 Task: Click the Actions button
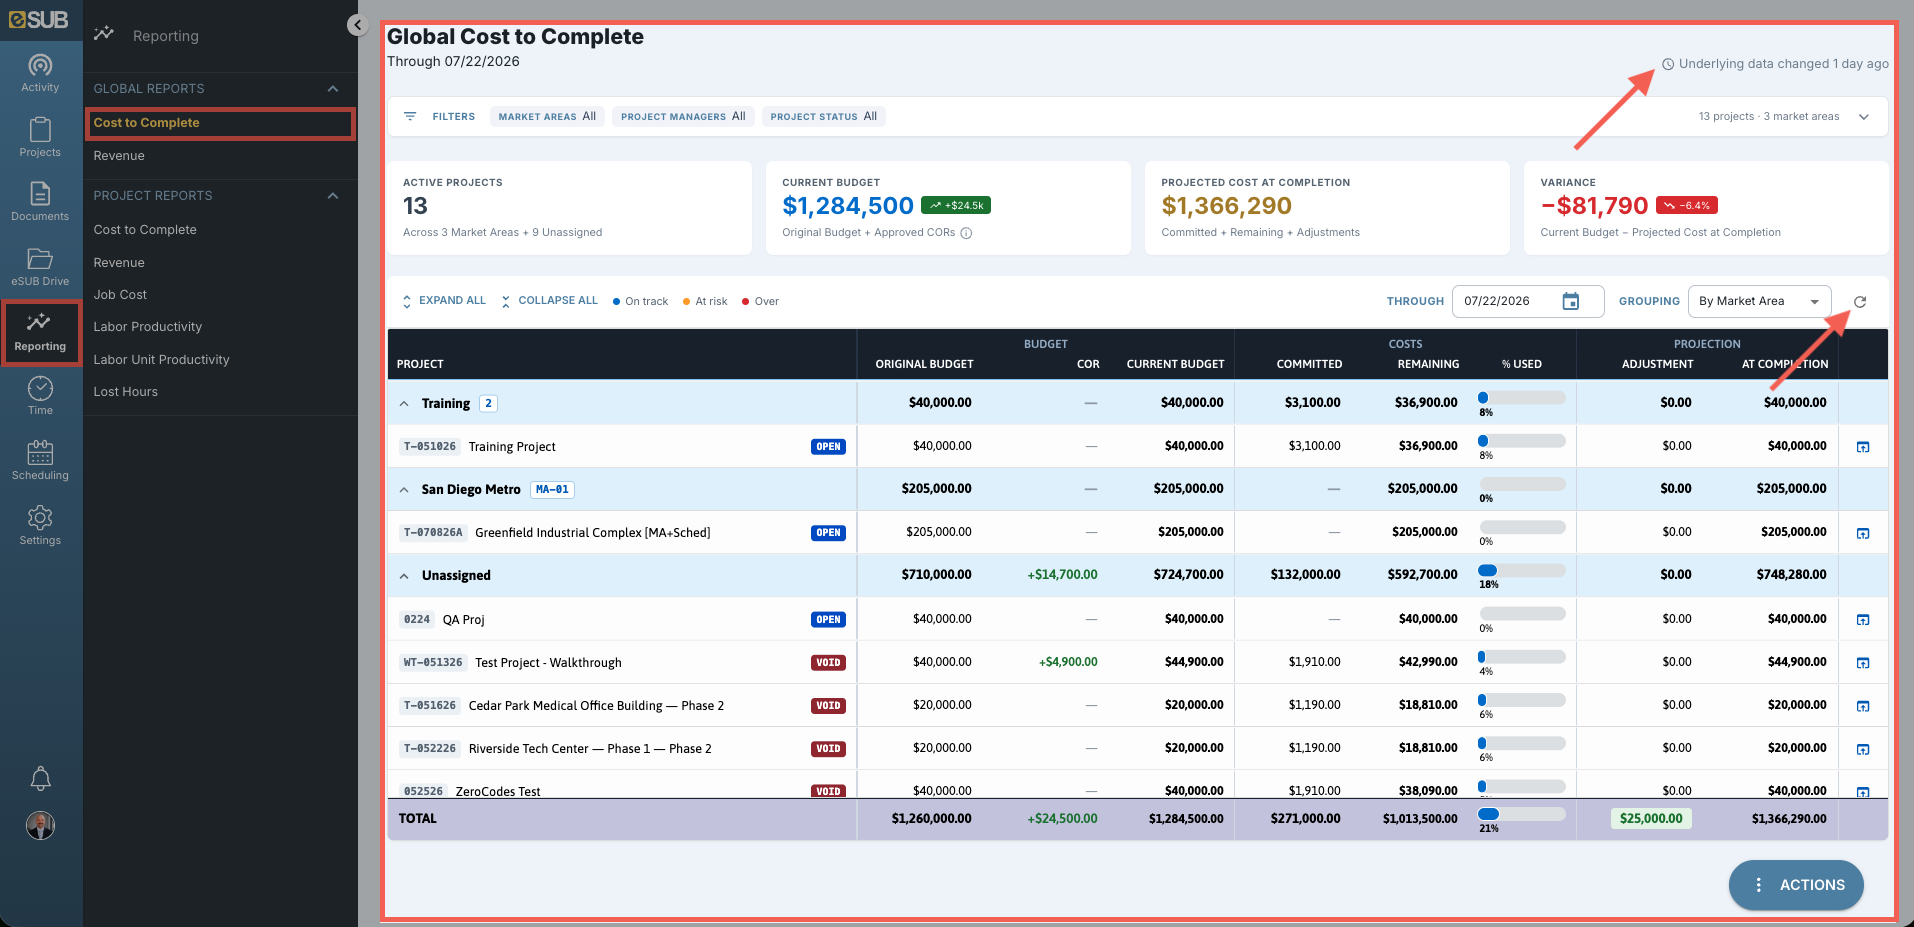[1796, 885]
